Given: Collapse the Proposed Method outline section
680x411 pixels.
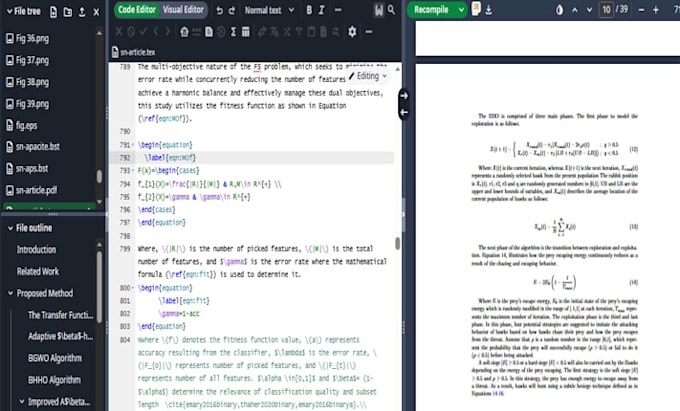Looking at the screenshot, I should coord(10,293).
